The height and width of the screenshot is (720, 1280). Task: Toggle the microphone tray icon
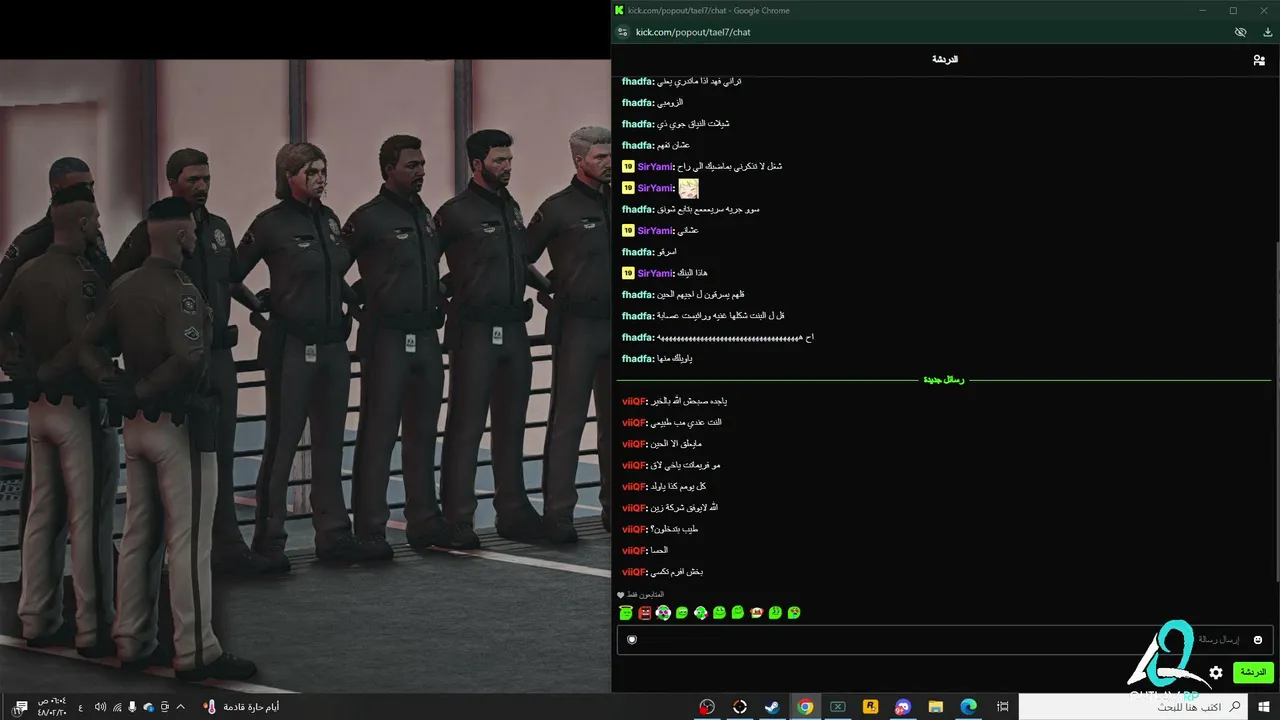pyautogui.click(x=132, y=707)
